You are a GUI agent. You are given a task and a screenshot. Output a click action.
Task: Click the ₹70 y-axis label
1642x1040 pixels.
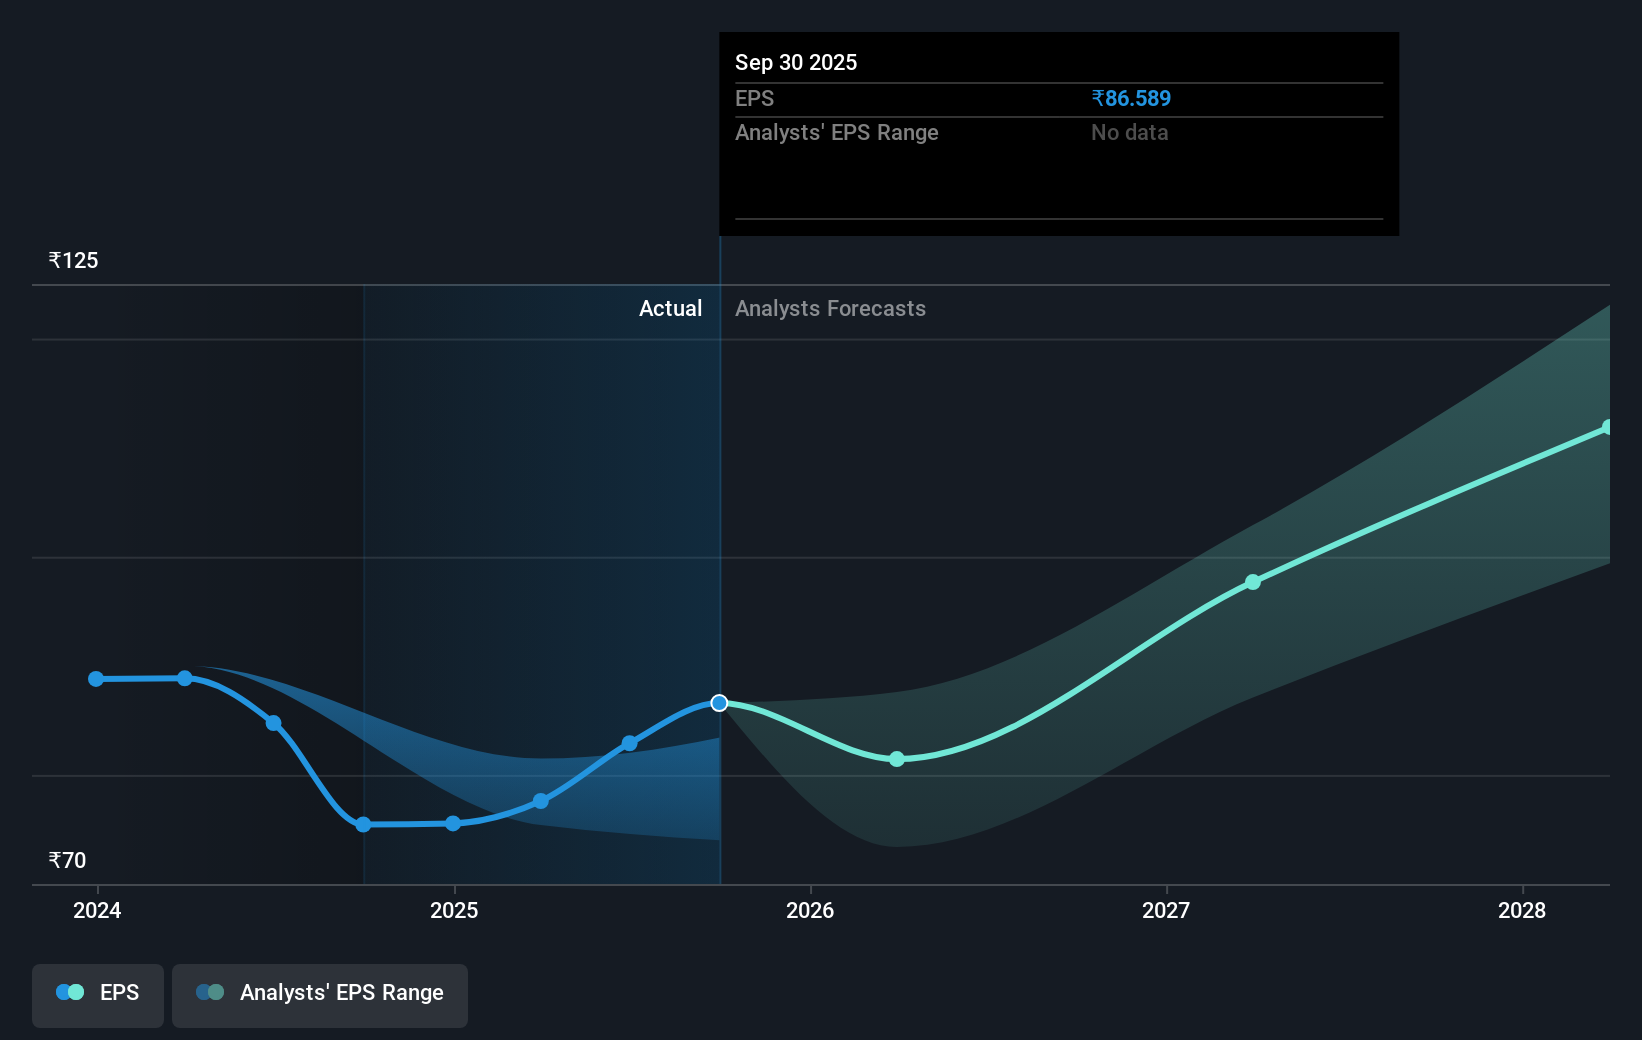[x=68, y=861]
